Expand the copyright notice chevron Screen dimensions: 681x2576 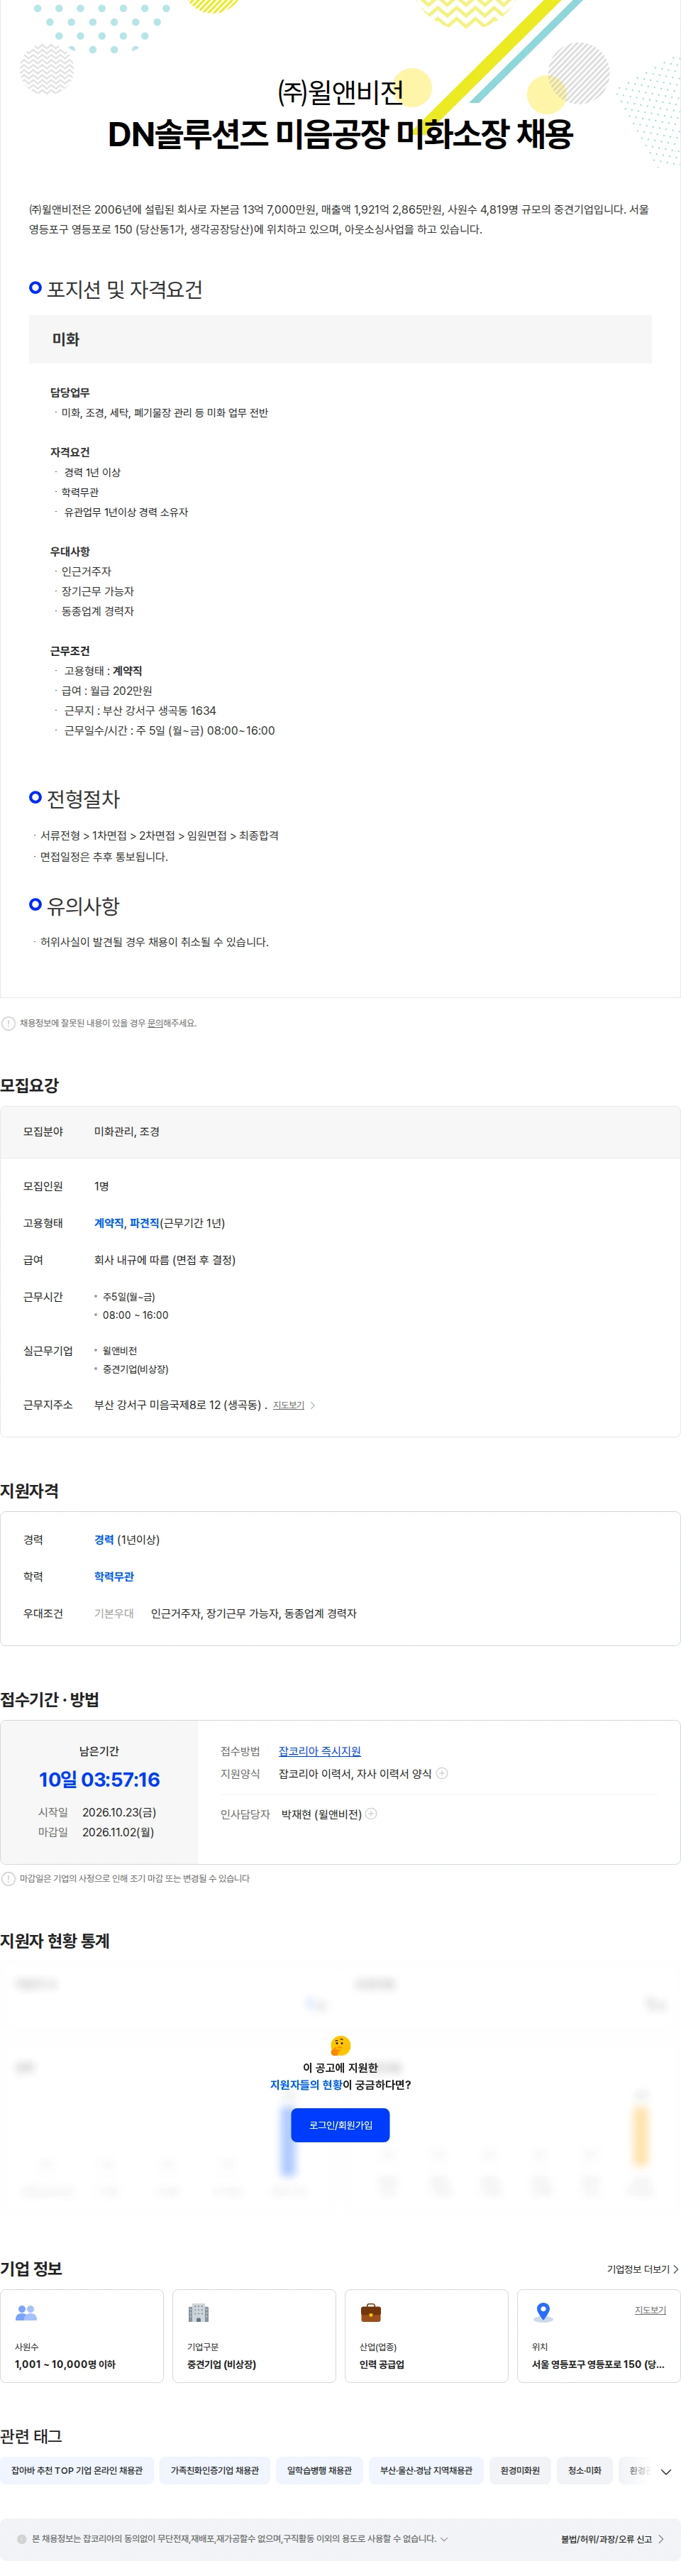coord(444,2538)
